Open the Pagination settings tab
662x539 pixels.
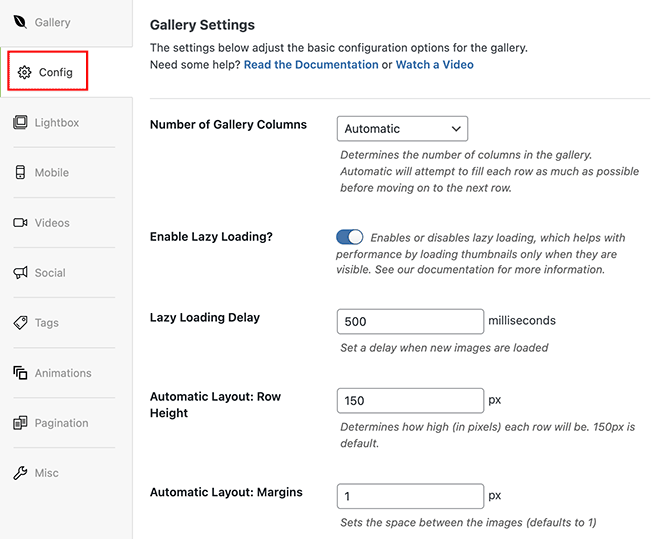[x=62, y=423]
